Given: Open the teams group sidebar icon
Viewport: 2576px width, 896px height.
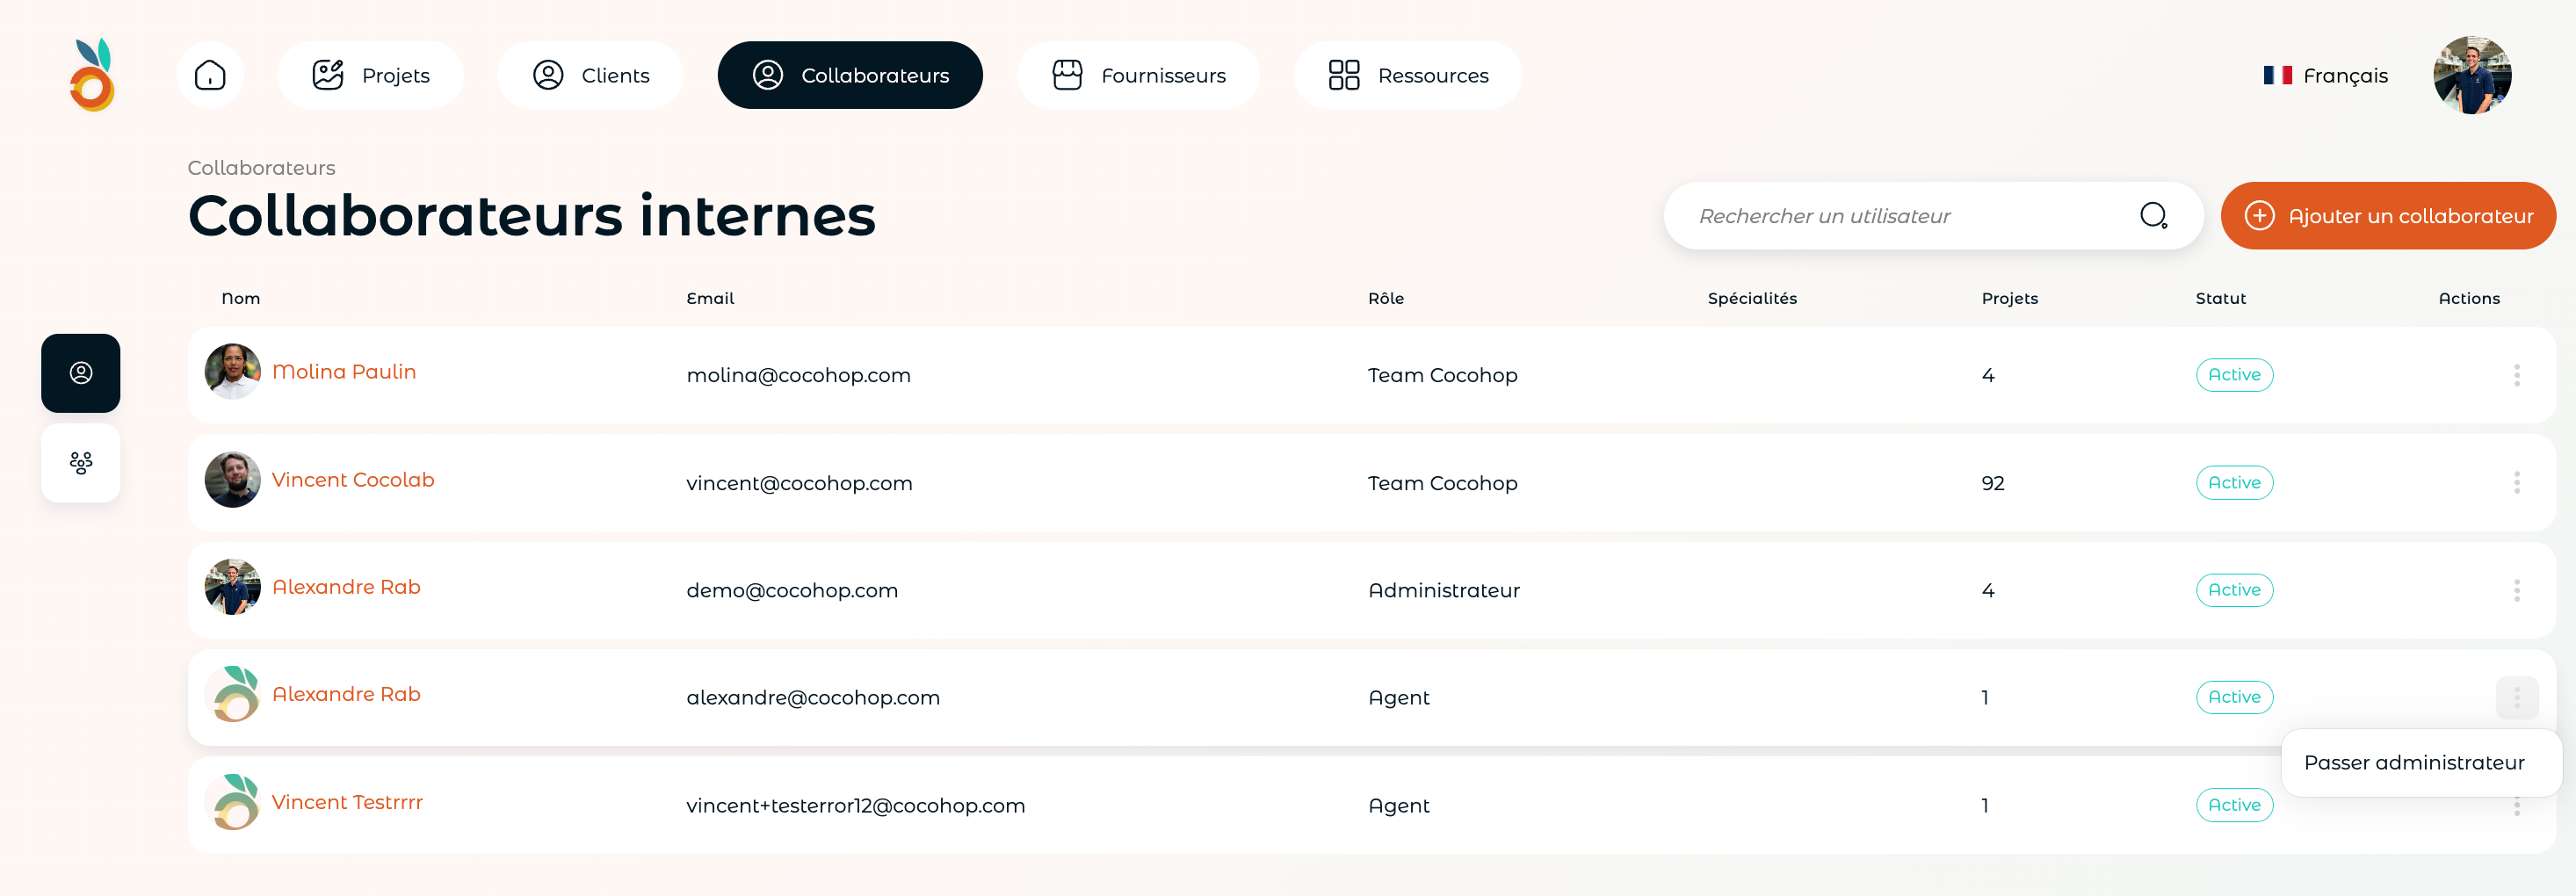Looking at the screenshot, I should (x=81, y=462).
